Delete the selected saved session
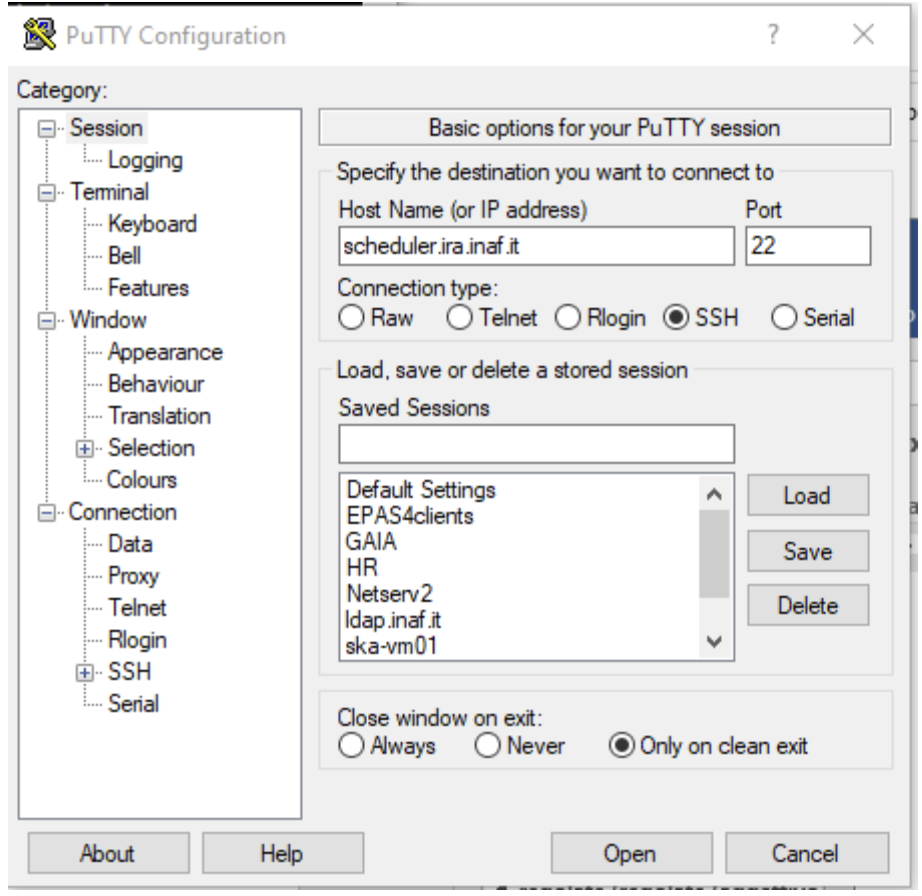922x896 pixels. point(808,606)
